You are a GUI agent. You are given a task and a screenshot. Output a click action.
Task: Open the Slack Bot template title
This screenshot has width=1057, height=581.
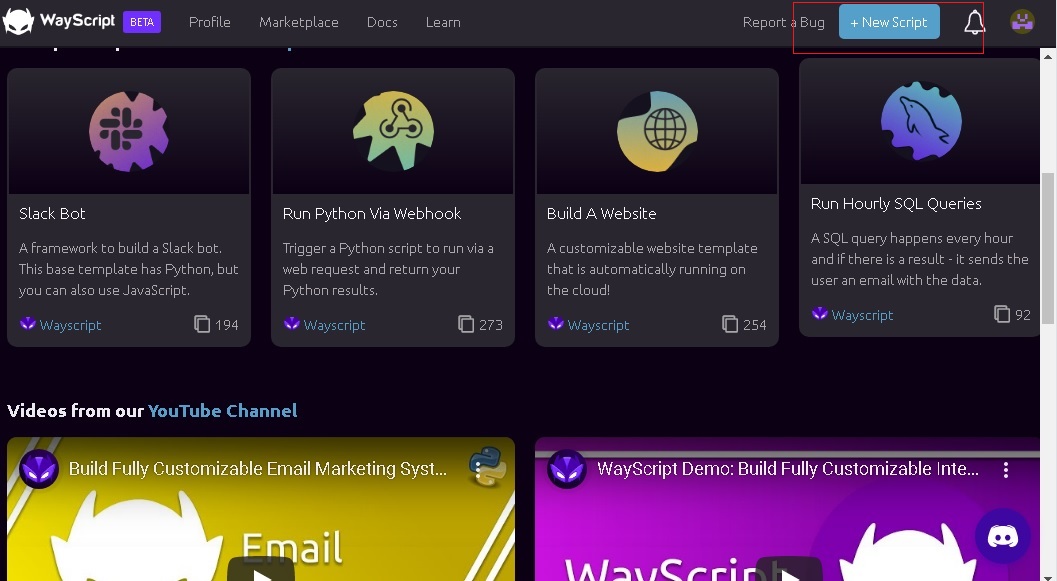52,214
